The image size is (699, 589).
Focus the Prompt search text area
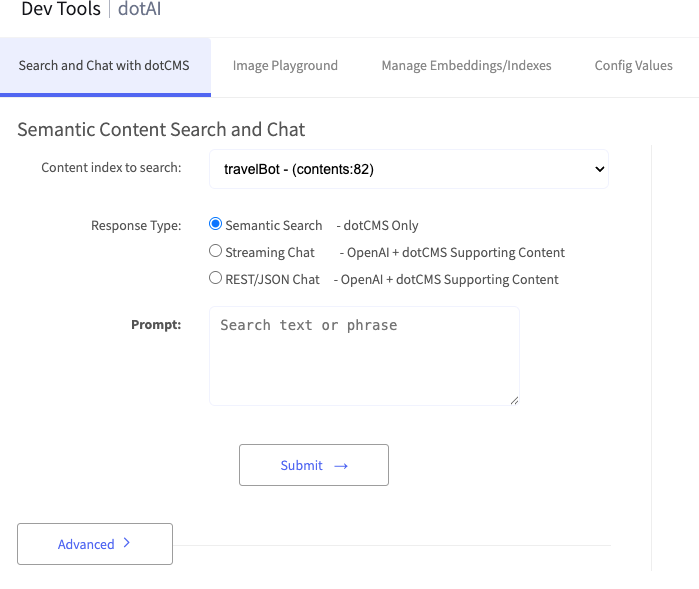tap(364, 355)
